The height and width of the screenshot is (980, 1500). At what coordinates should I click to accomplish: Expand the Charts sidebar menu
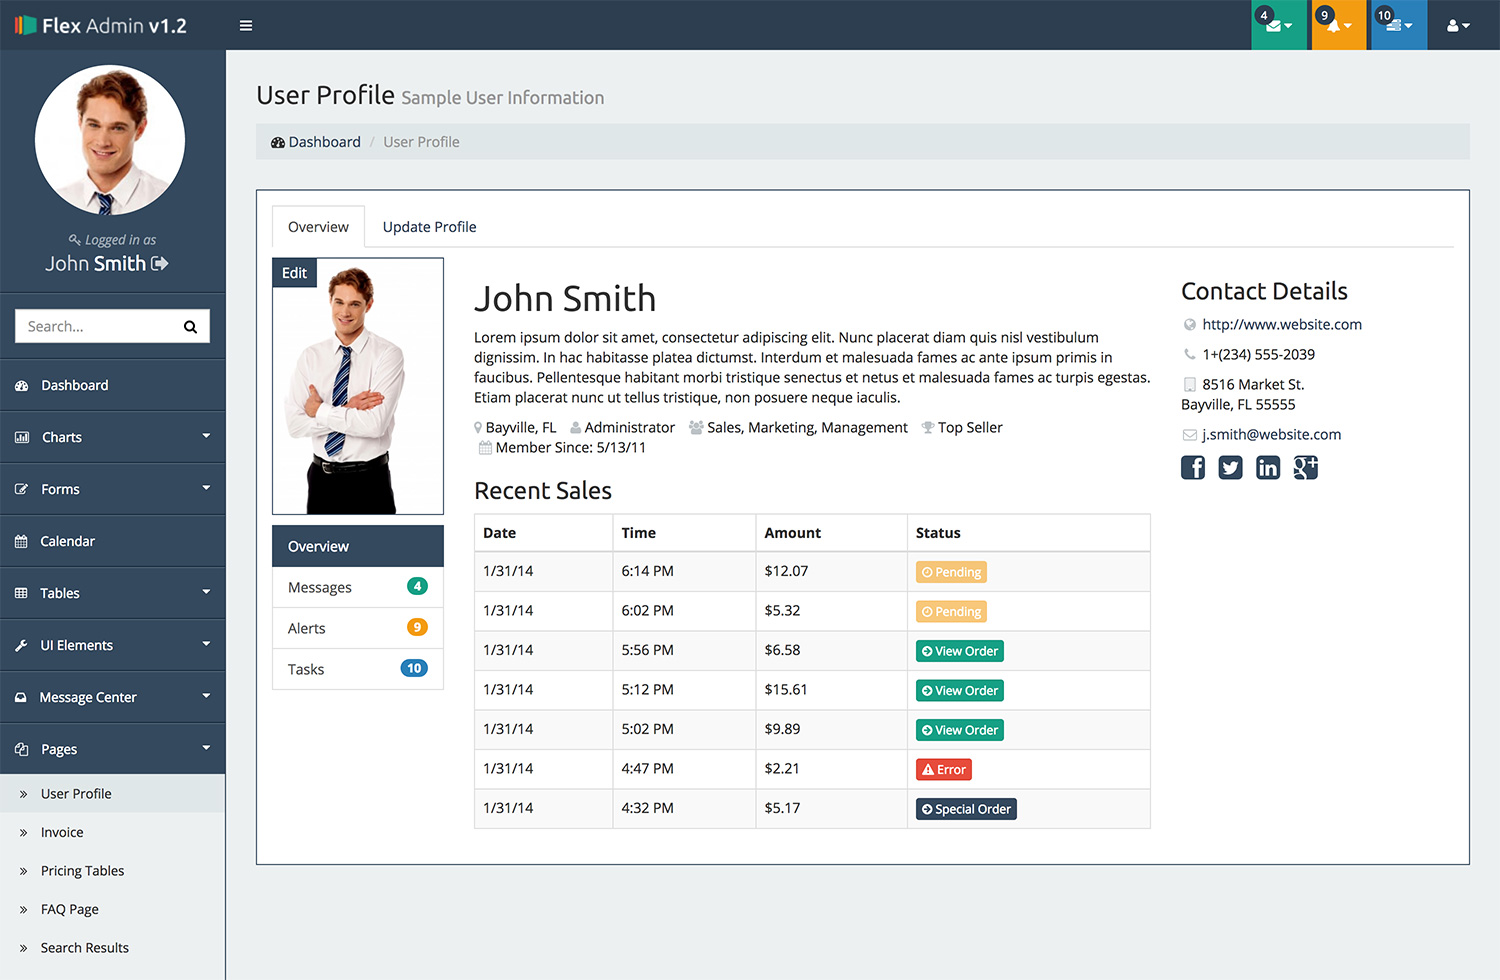tap(112, 437)
